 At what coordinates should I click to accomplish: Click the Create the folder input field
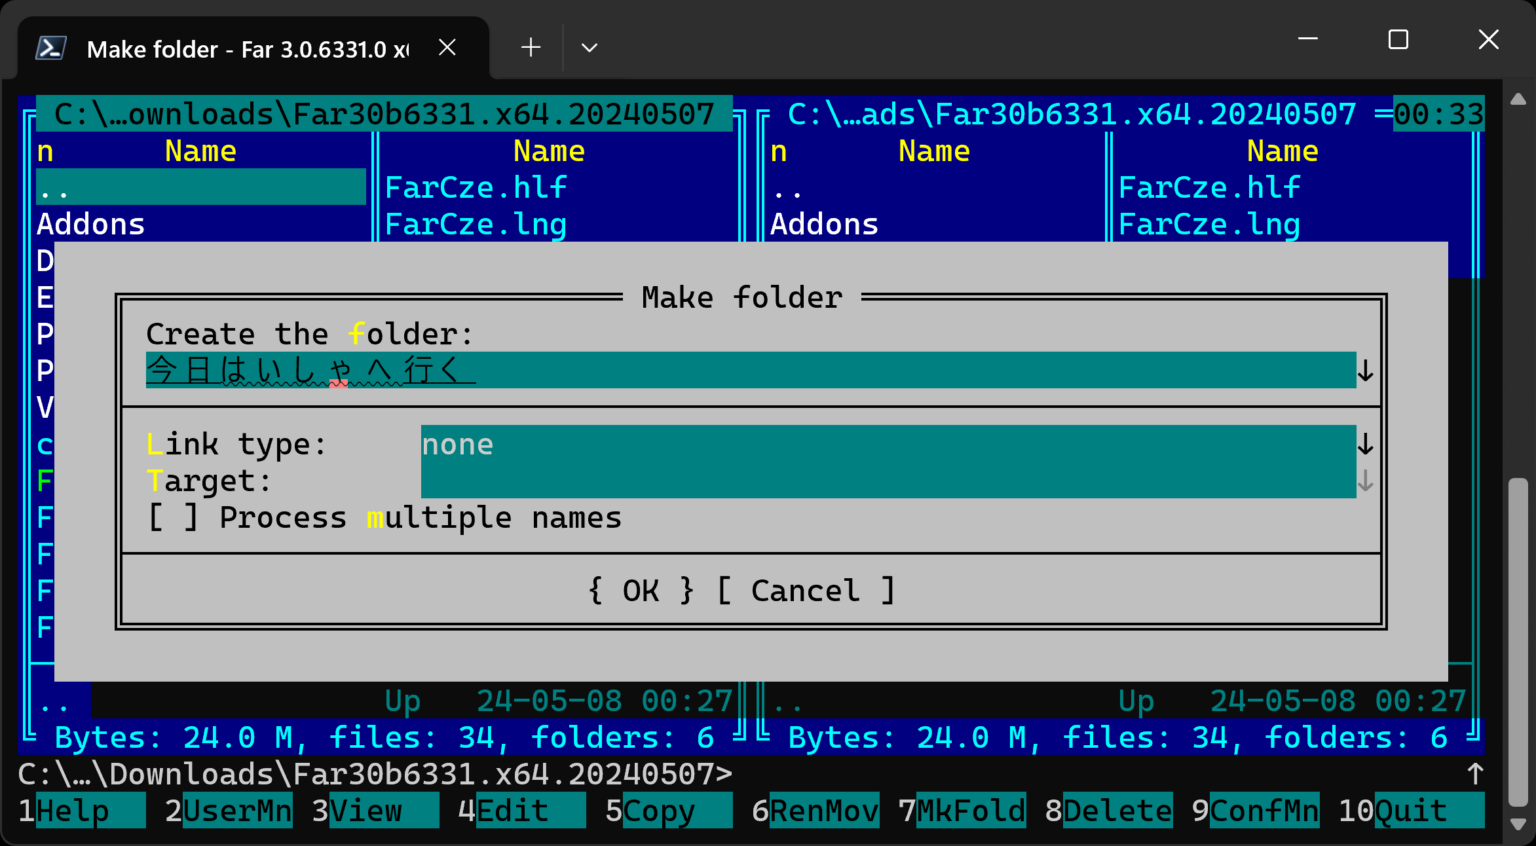point(750,370)
